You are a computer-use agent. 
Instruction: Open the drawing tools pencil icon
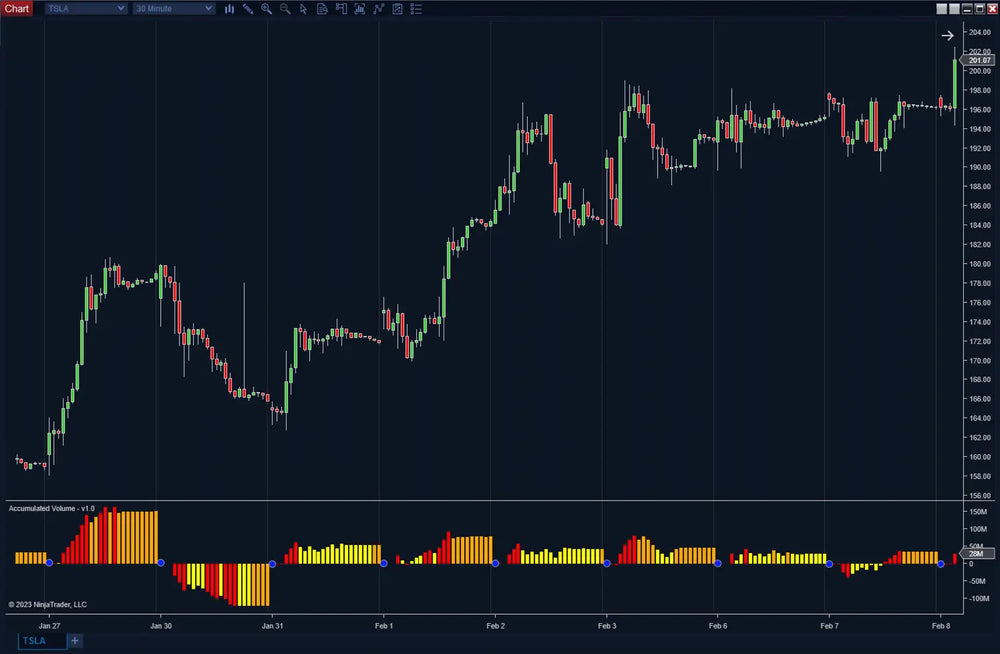(x=248, y=8)
